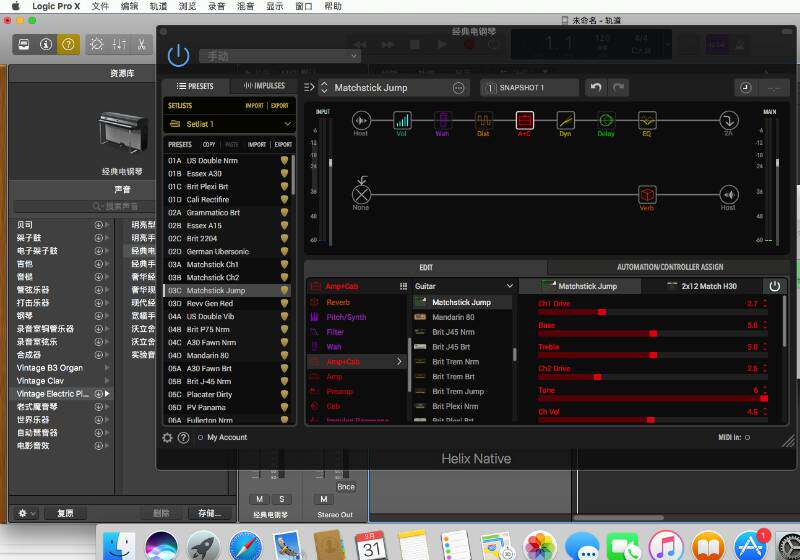
Task: Click the 2A output block icon
Action: coord(729,121)
